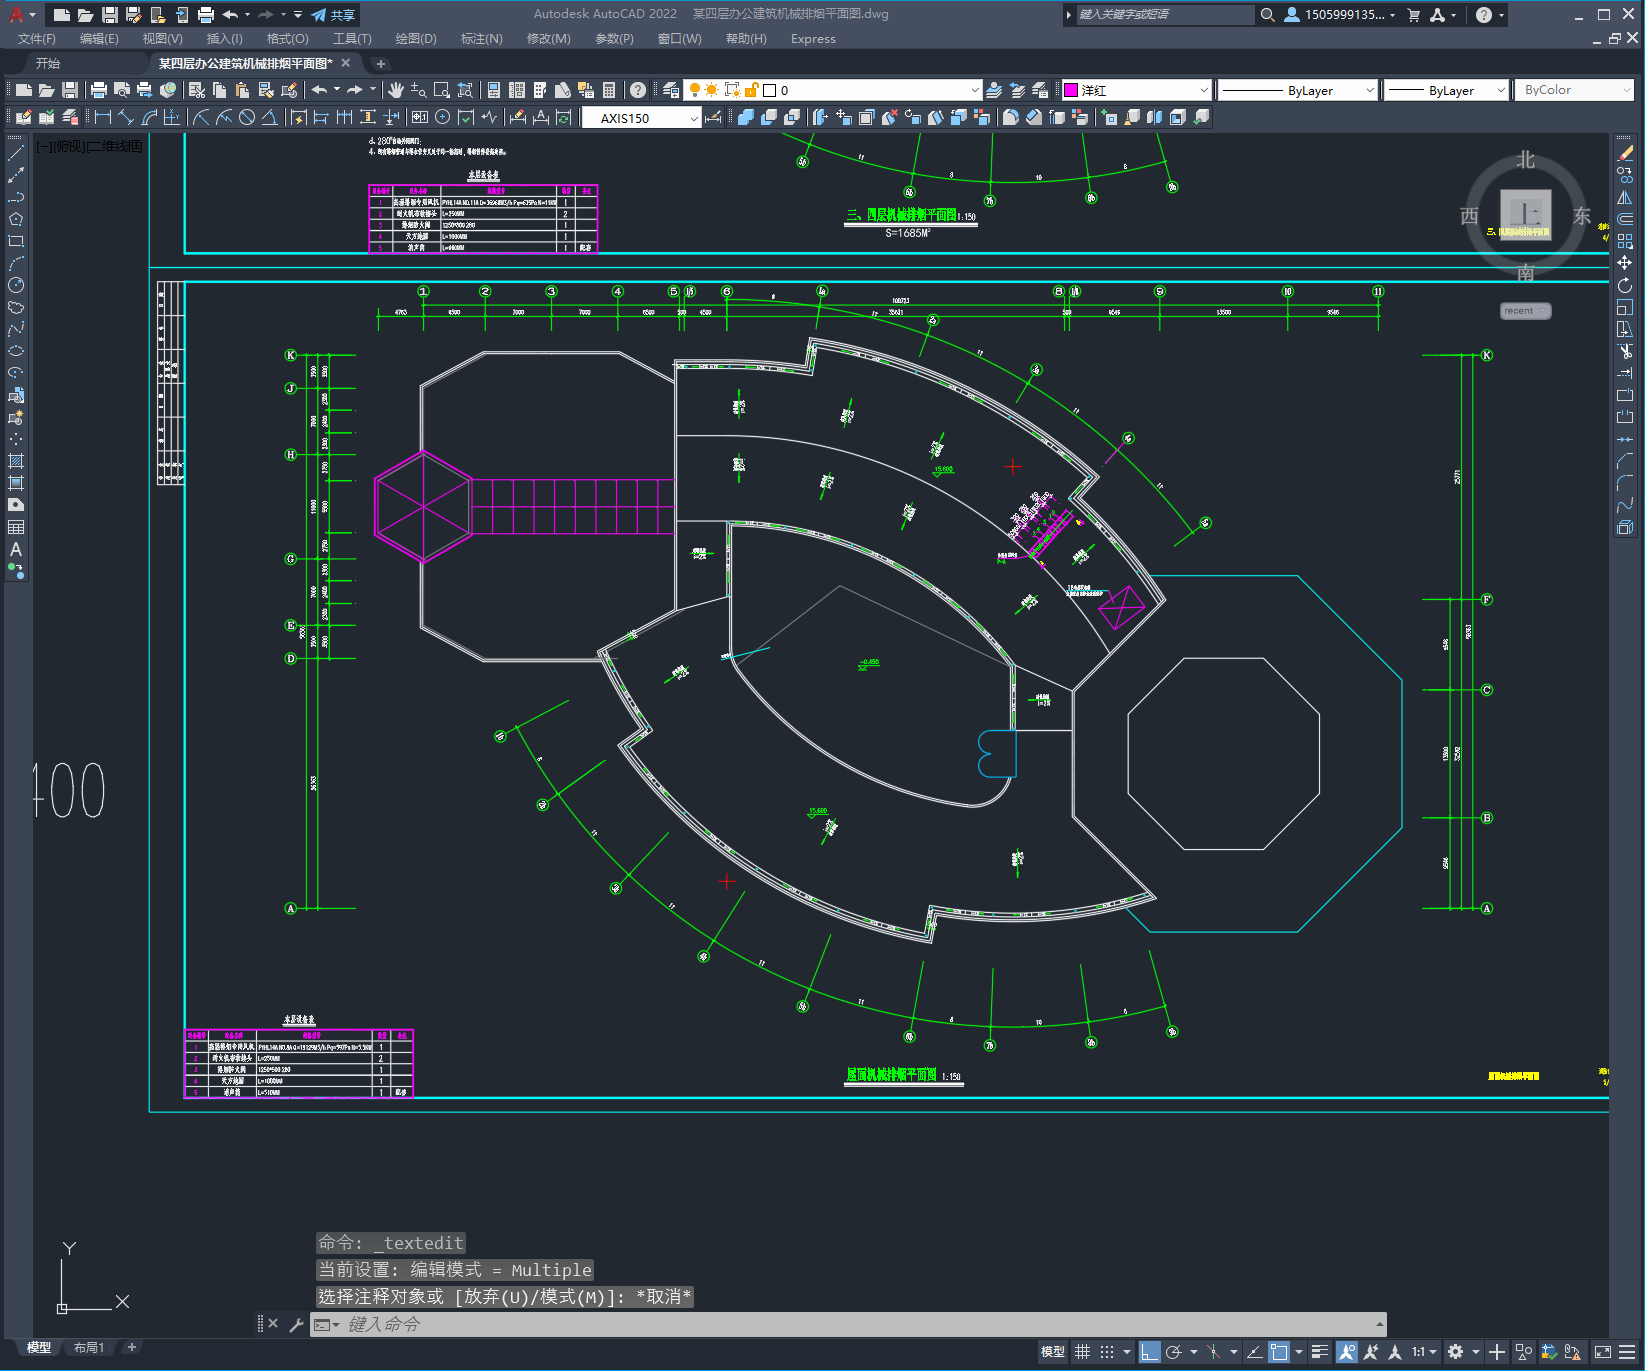Click the 上 top face of the ViewCube
1645x1371 pixels.
point(1525,214)
